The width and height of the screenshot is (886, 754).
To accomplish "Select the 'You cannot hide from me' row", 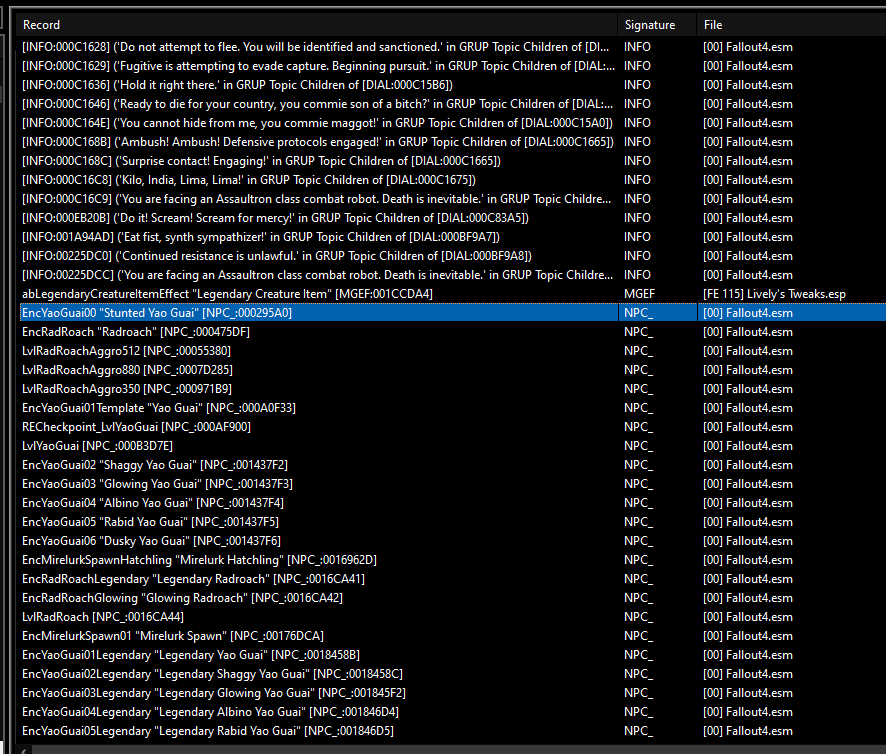I will coord(452,123).
